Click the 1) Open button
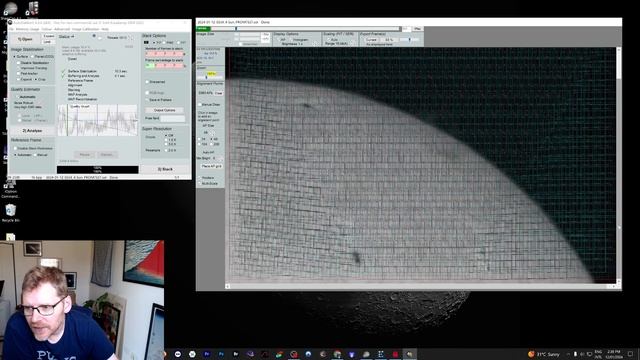 tap(25, 39)
